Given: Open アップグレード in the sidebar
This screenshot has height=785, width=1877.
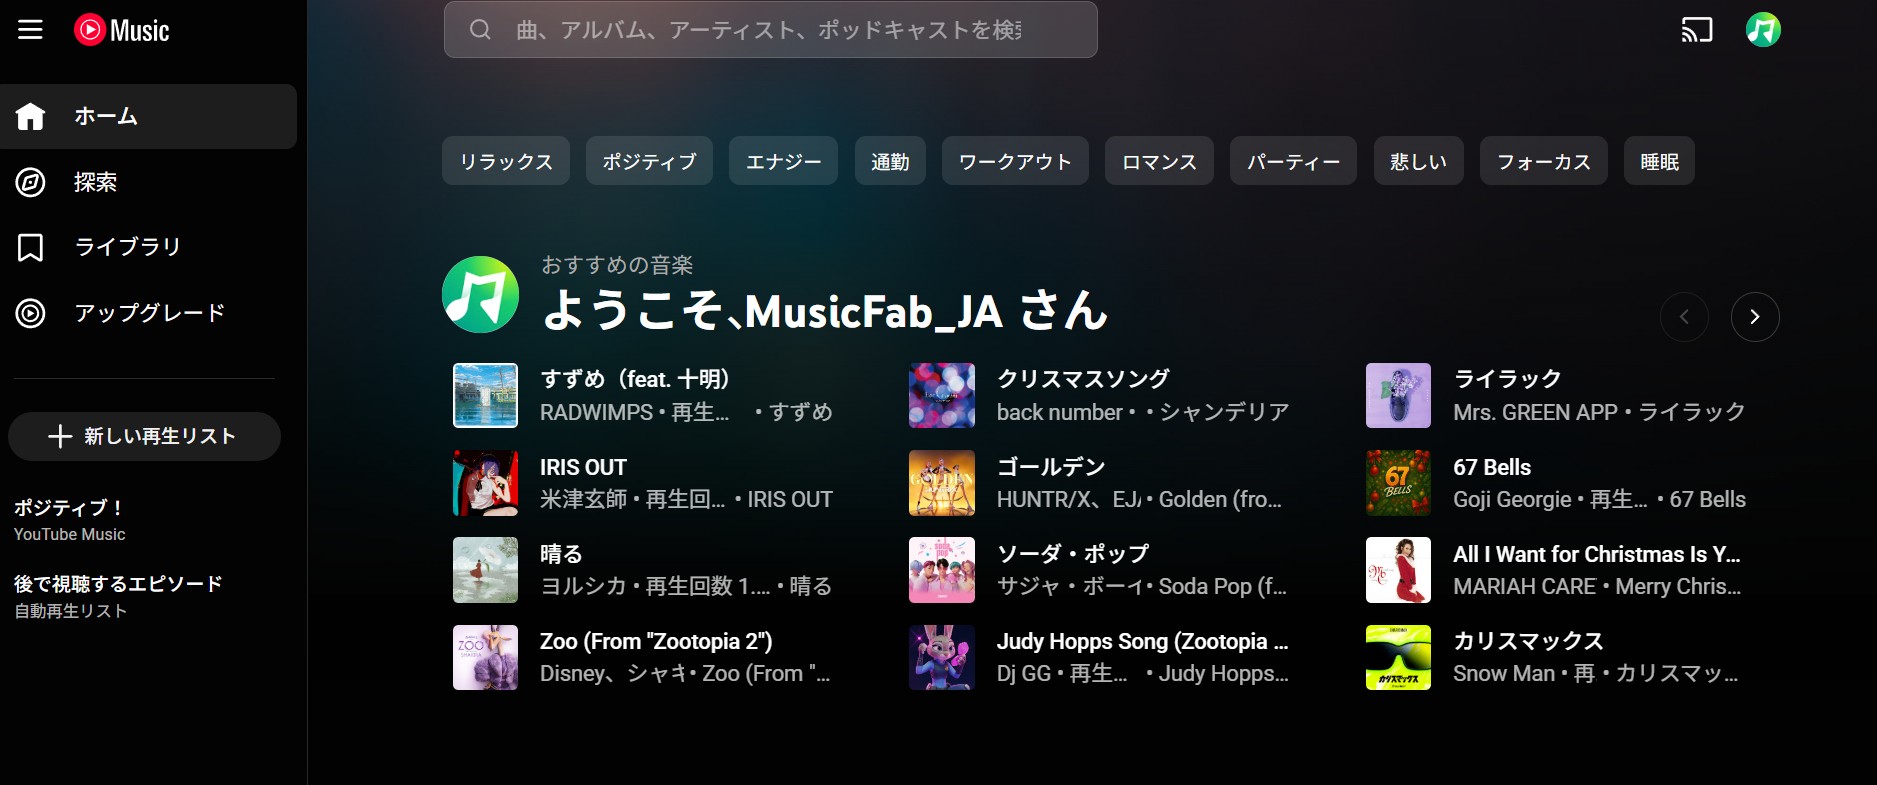Looking at the screenshot, I should coord(148,313).
